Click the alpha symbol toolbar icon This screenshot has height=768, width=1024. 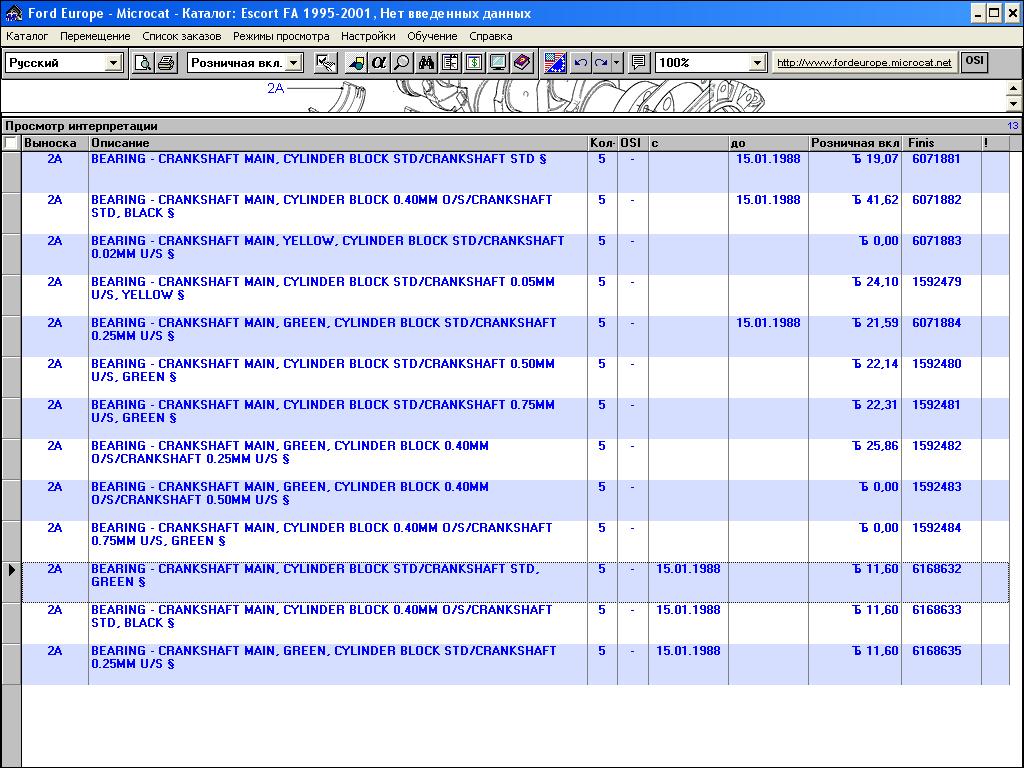point(378,63)
